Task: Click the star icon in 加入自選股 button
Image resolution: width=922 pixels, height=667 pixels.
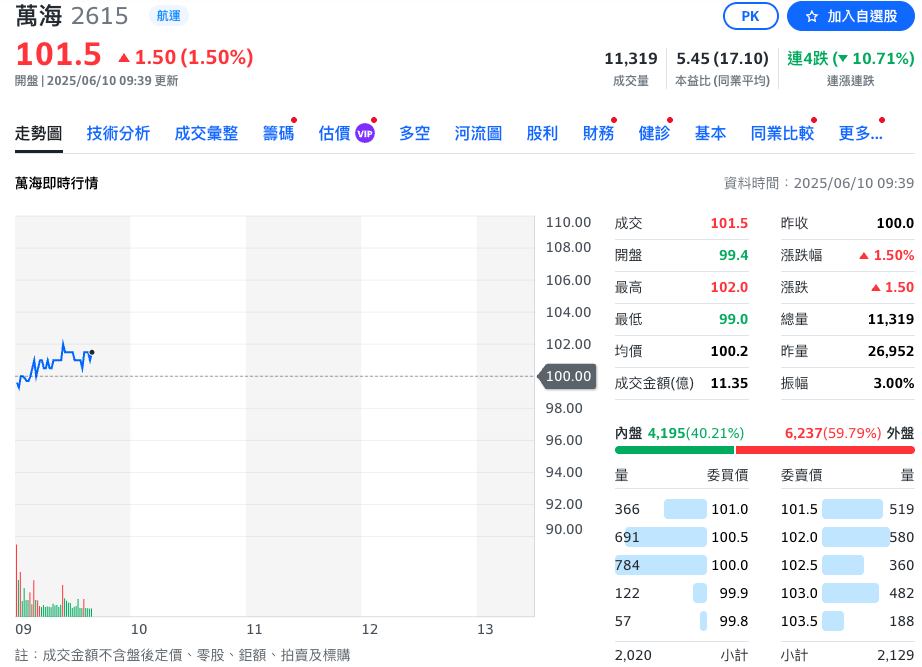Action: pyautogui.click(x=812, y=16)
